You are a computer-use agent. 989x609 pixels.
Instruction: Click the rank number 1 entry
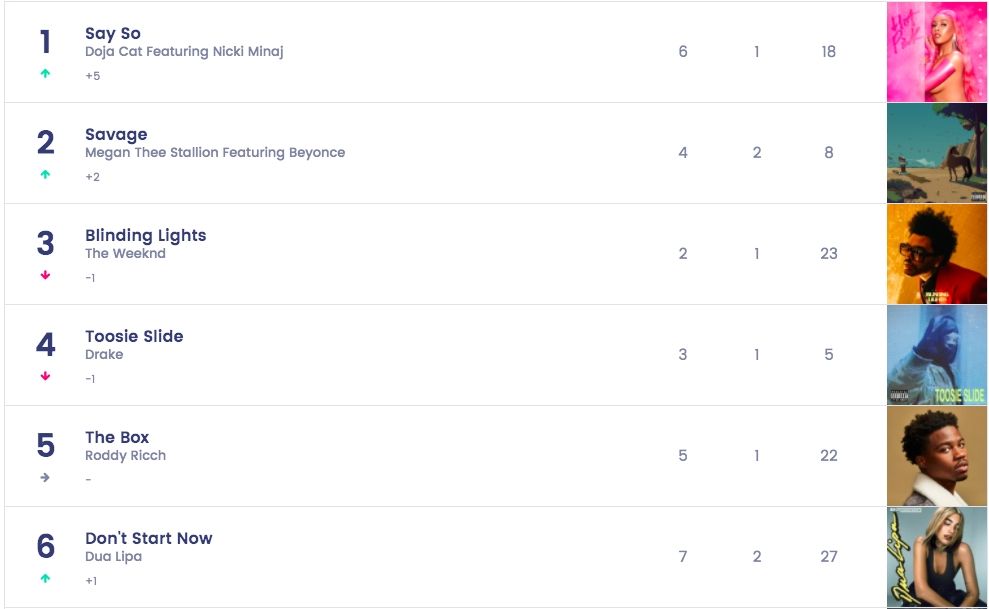[x=45, y=42]
